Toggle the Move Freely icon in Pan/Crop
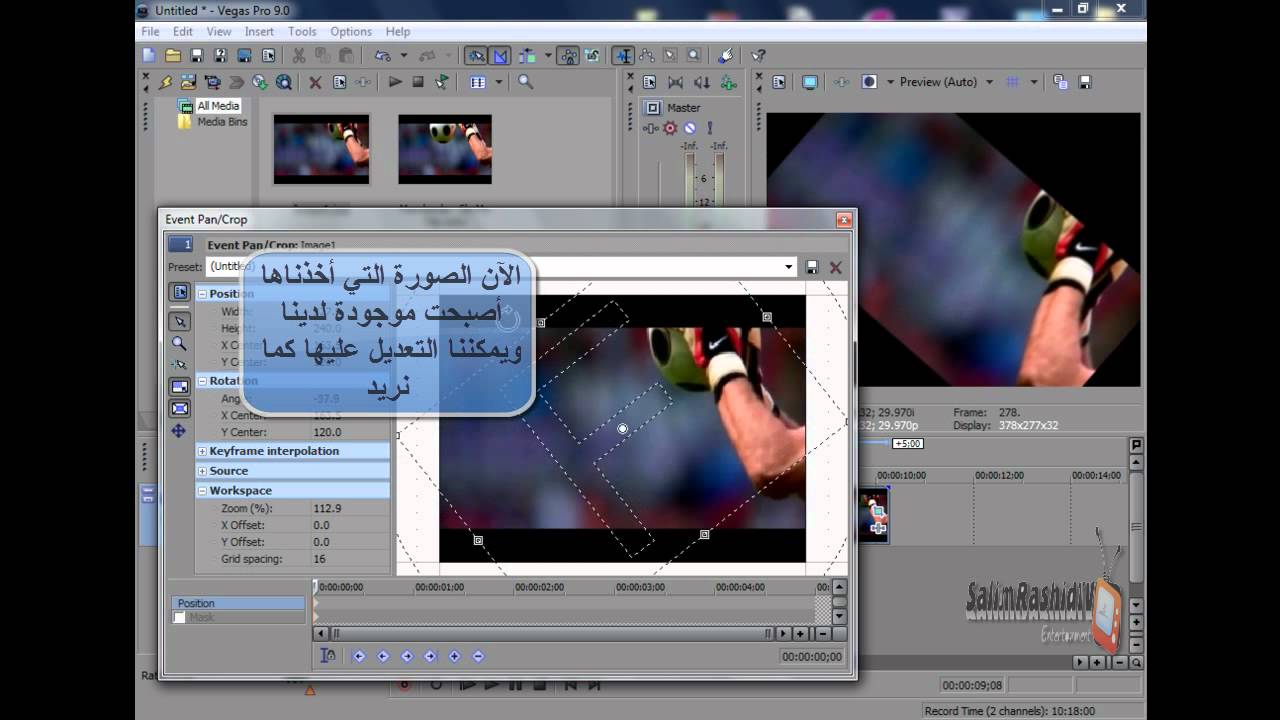The width and height of the screenshot is (1280, 720). (179, 431)
